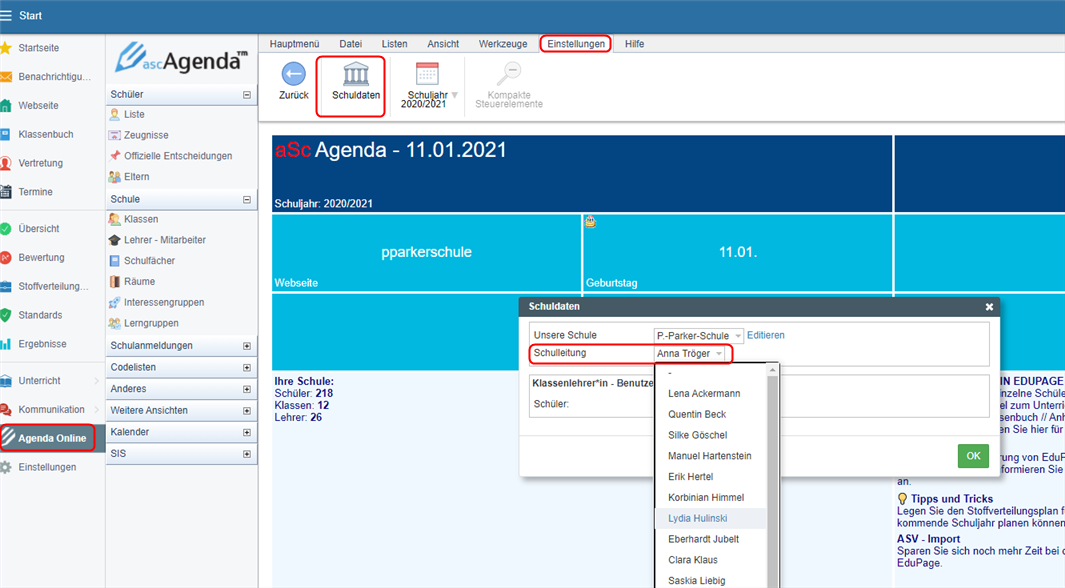Open Kommunikation in left sidebar
1065x588 pixels.
50,409
